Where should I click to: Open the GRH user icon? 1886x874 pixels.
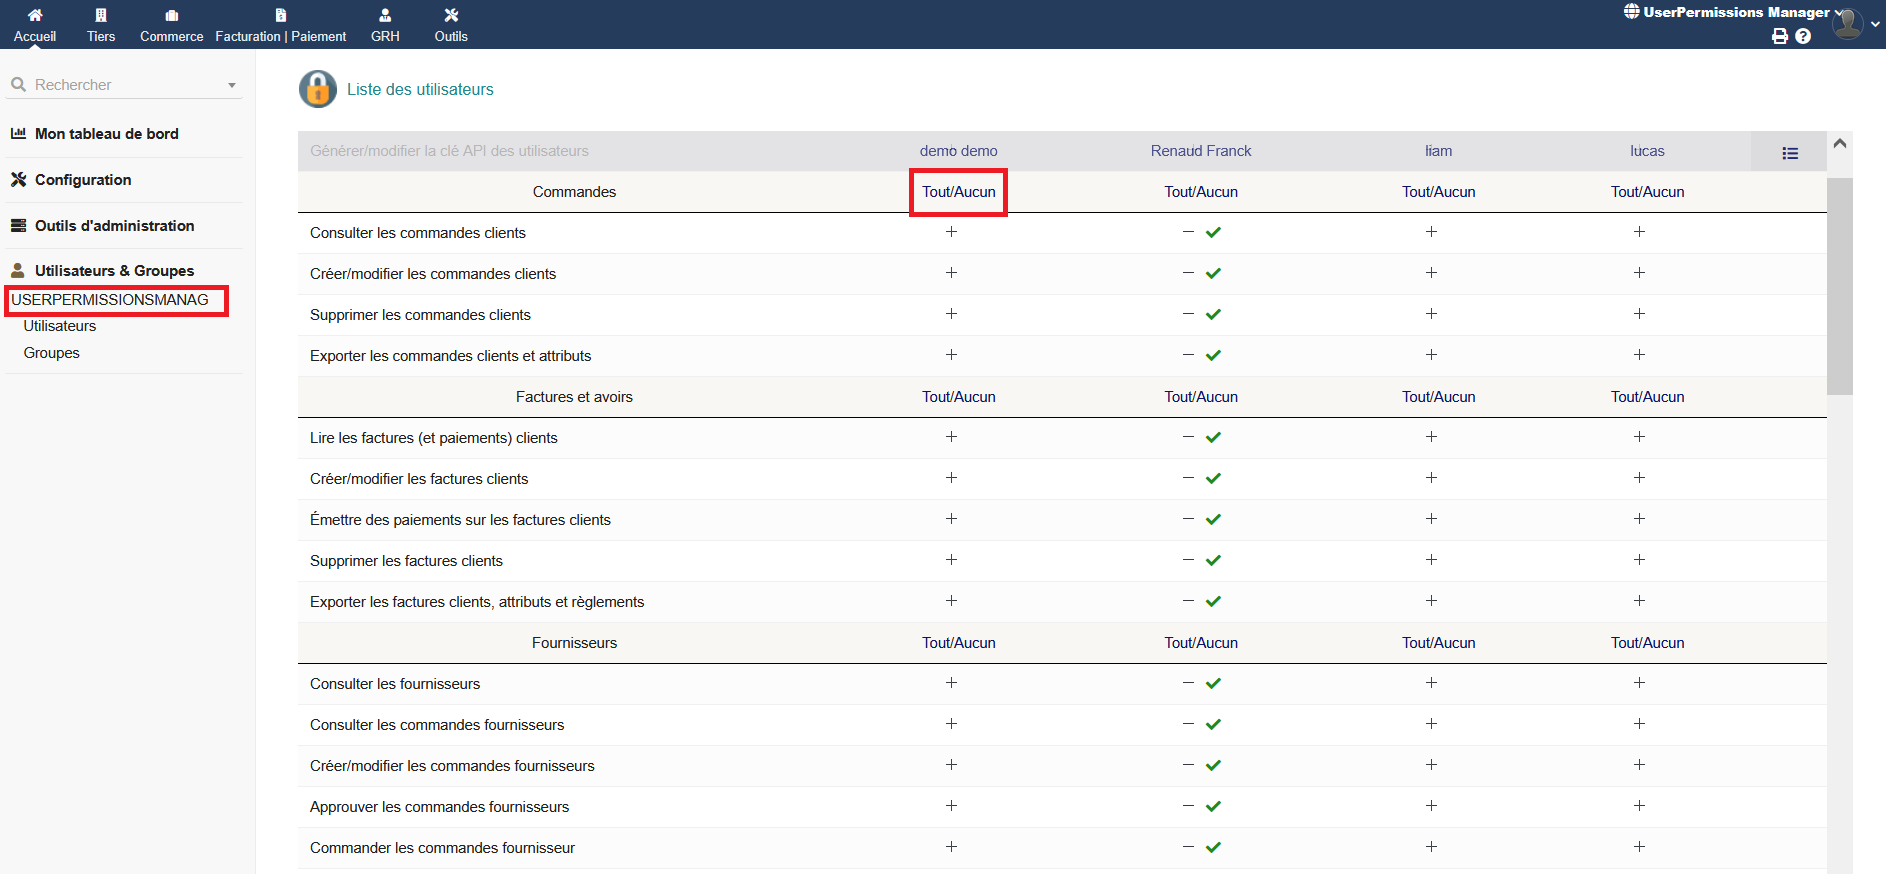(x=385, y=15)
